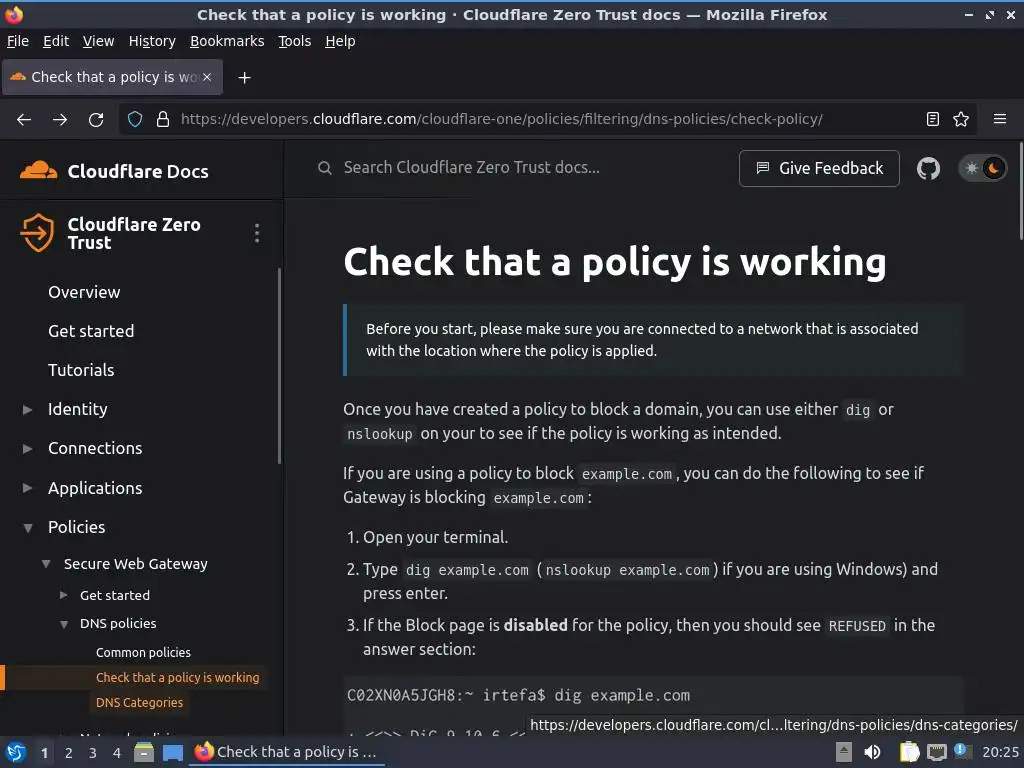Open the Bookmarks menu
This screenshot has width=1024, height=768.
pyautogui.click(x=227, y=41)
